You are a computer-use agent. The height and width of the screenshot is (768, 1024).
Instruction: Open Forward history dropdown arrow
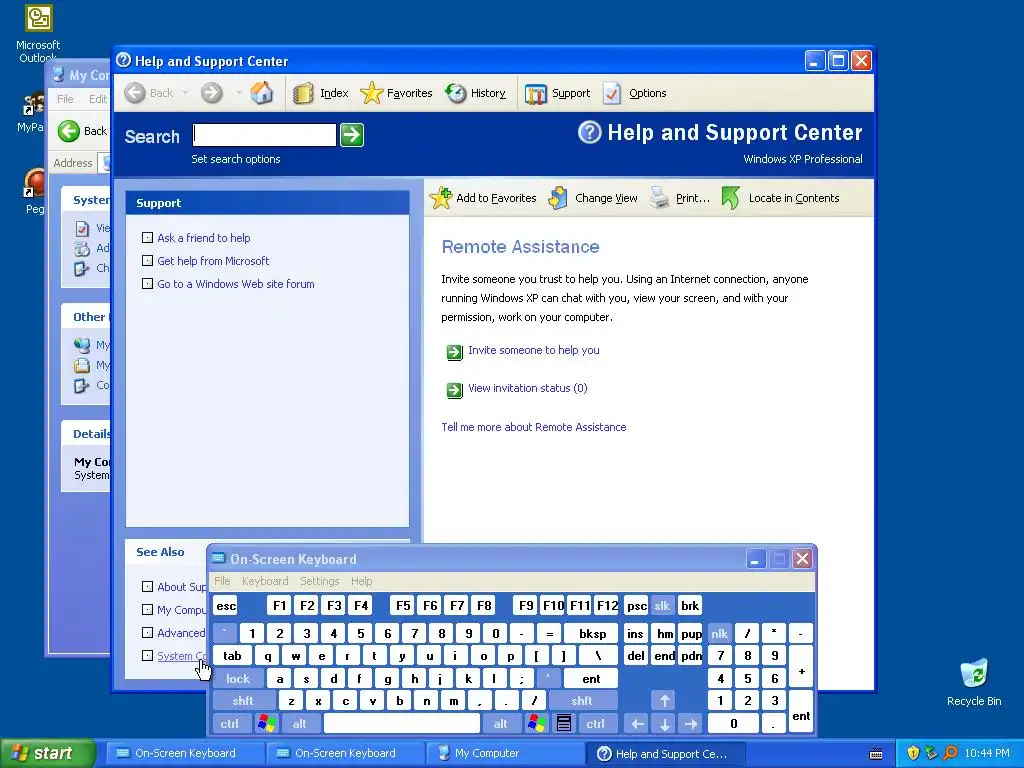click(238, 93)
